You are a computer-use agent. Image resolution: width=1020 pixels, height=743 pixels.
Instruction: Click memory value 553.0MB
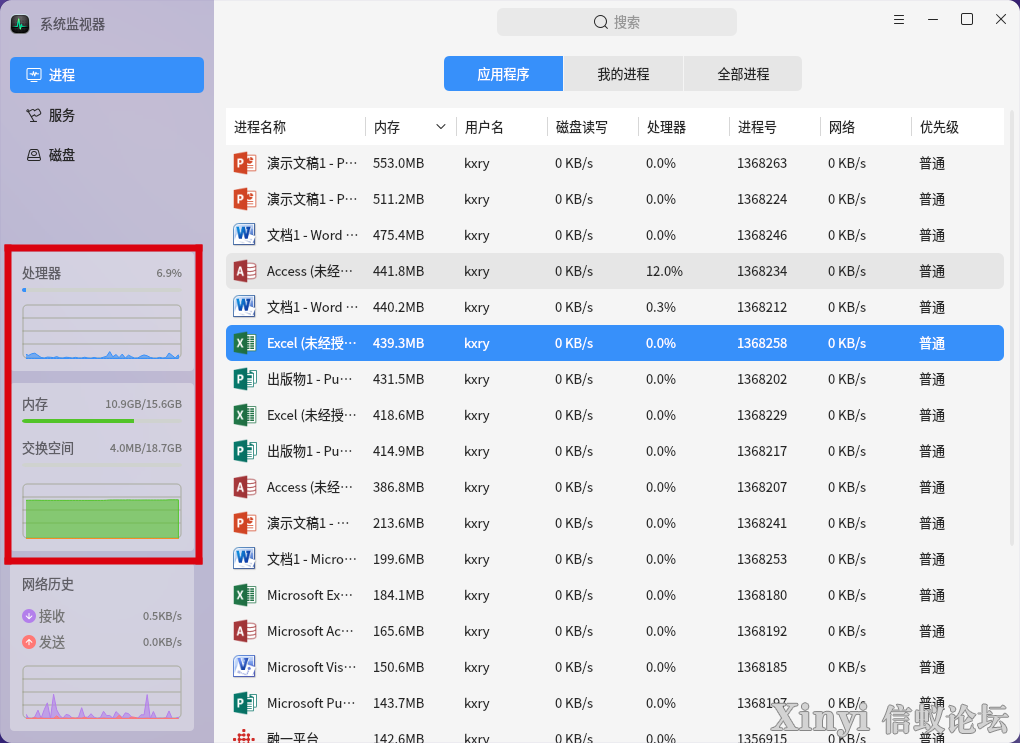[x=398, y=163]
